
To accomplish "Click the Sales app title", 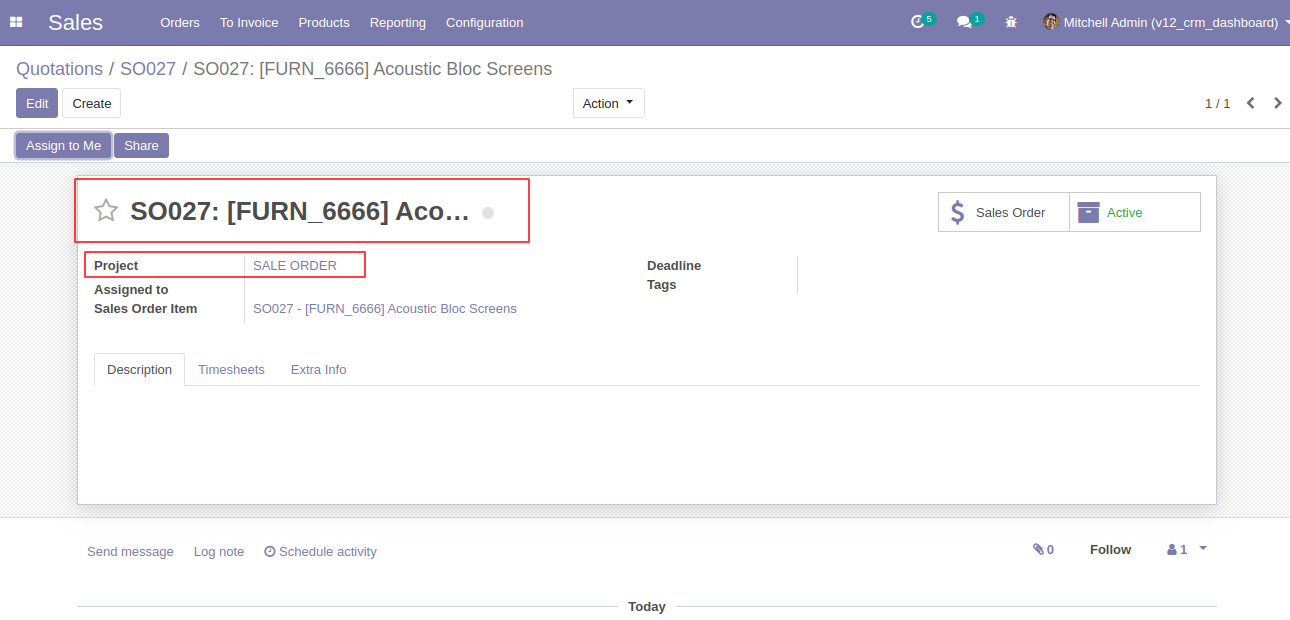I will 75,22.
